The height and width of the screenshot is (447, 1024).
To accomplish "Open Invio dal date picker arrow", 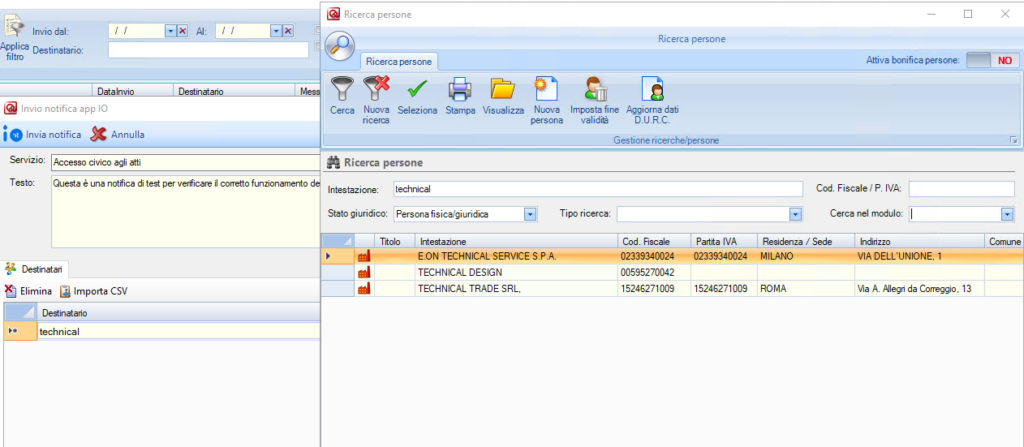I will point(170,31).
